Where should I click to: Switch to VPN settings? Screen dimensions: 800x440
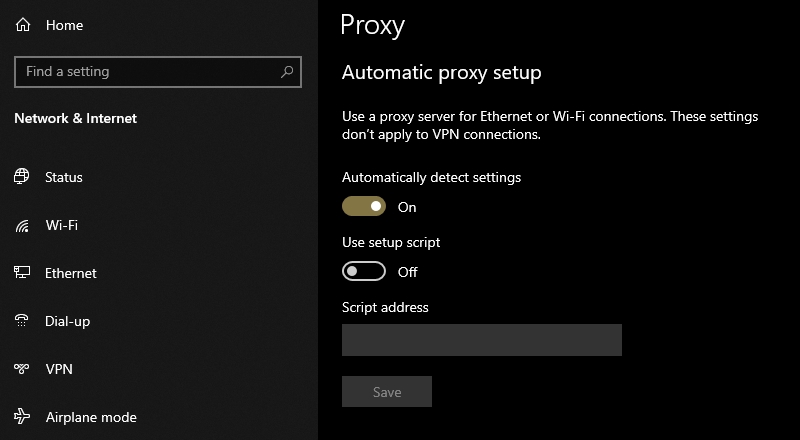60,369
